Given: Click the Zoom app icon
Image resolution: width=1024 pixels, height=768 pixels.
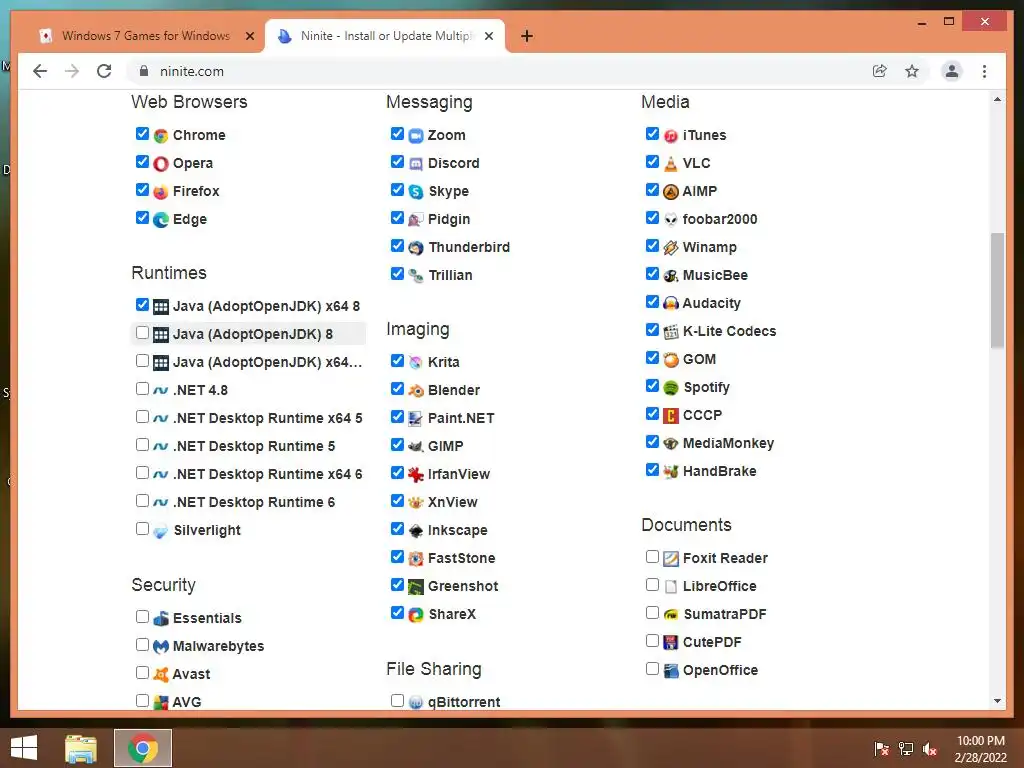Looking at the screenshot, I should (416, 136).
